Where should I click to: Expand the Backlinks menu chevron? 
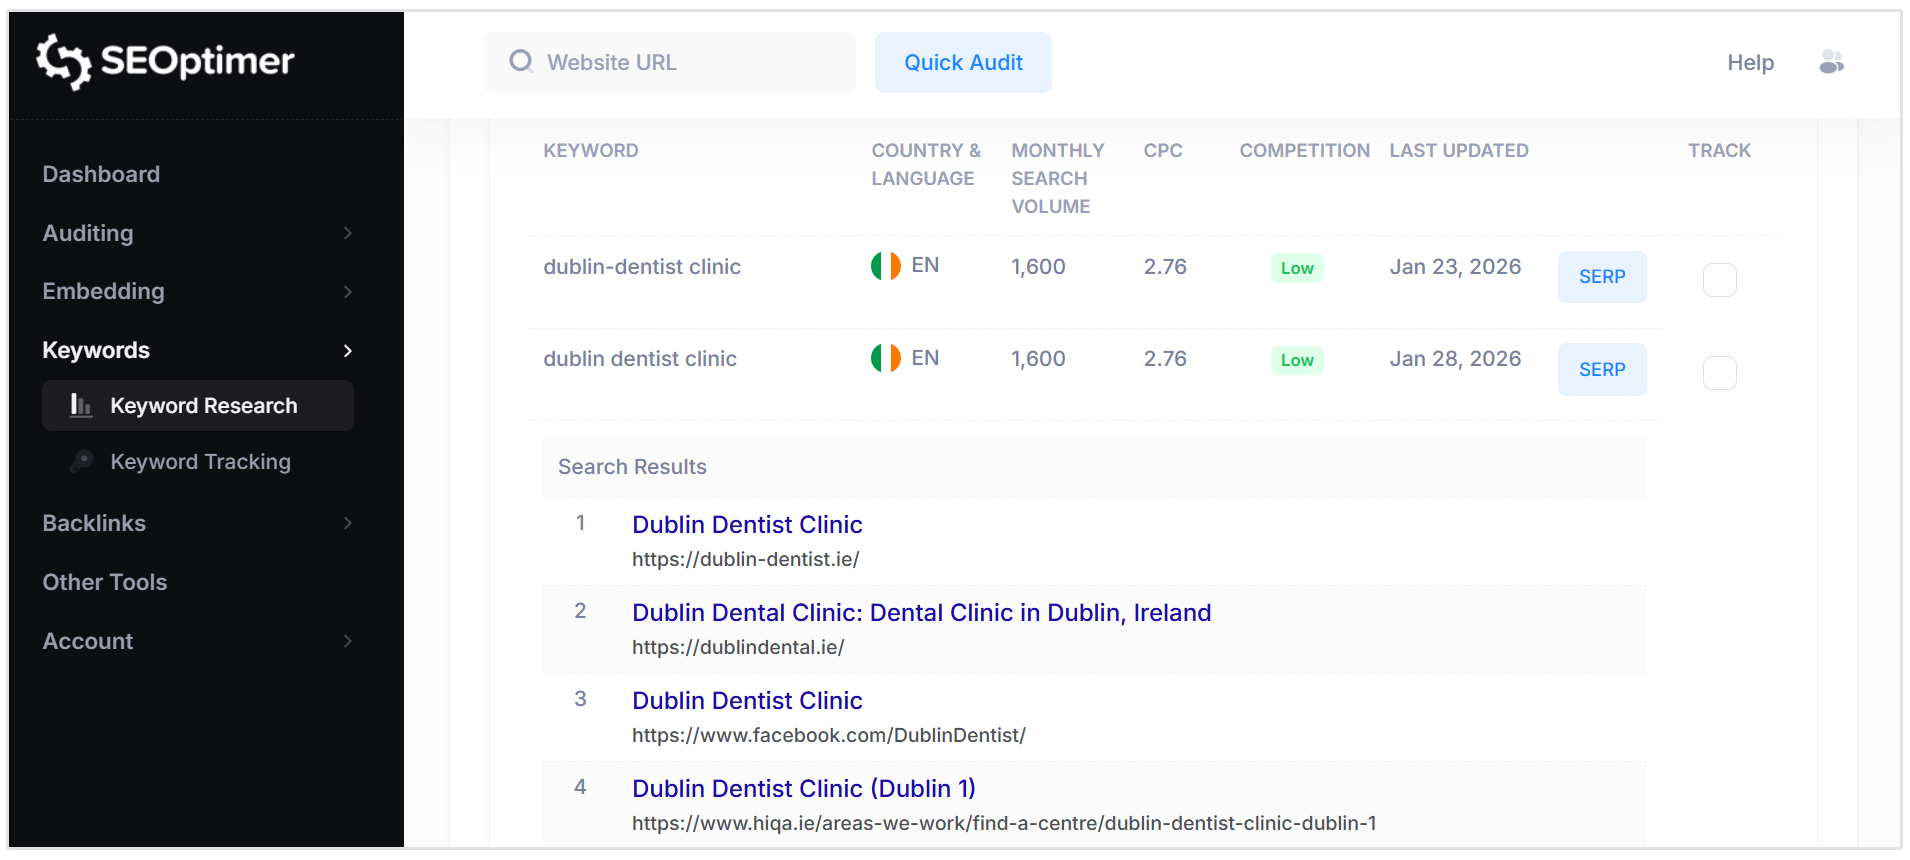[x=347, y=523]
